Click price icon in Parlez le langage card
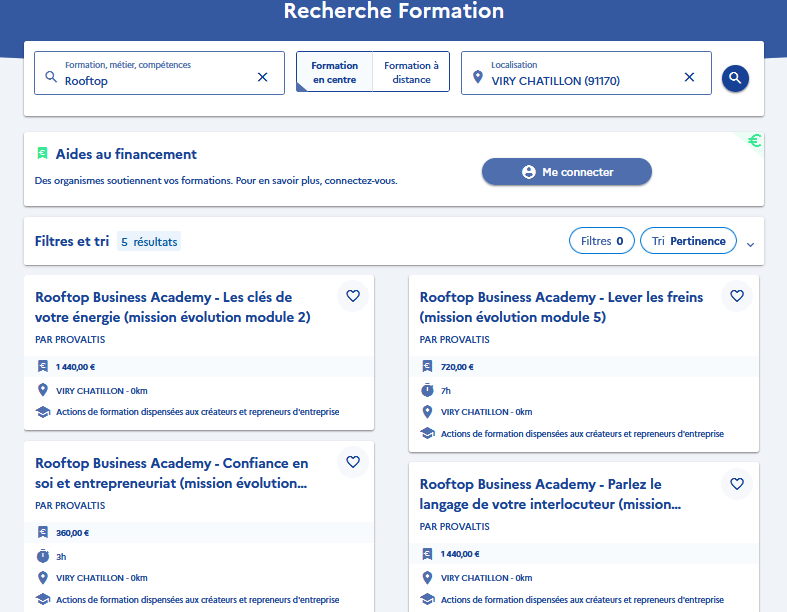Viewport: 787px width, 612px height. [x=427, y=554]
